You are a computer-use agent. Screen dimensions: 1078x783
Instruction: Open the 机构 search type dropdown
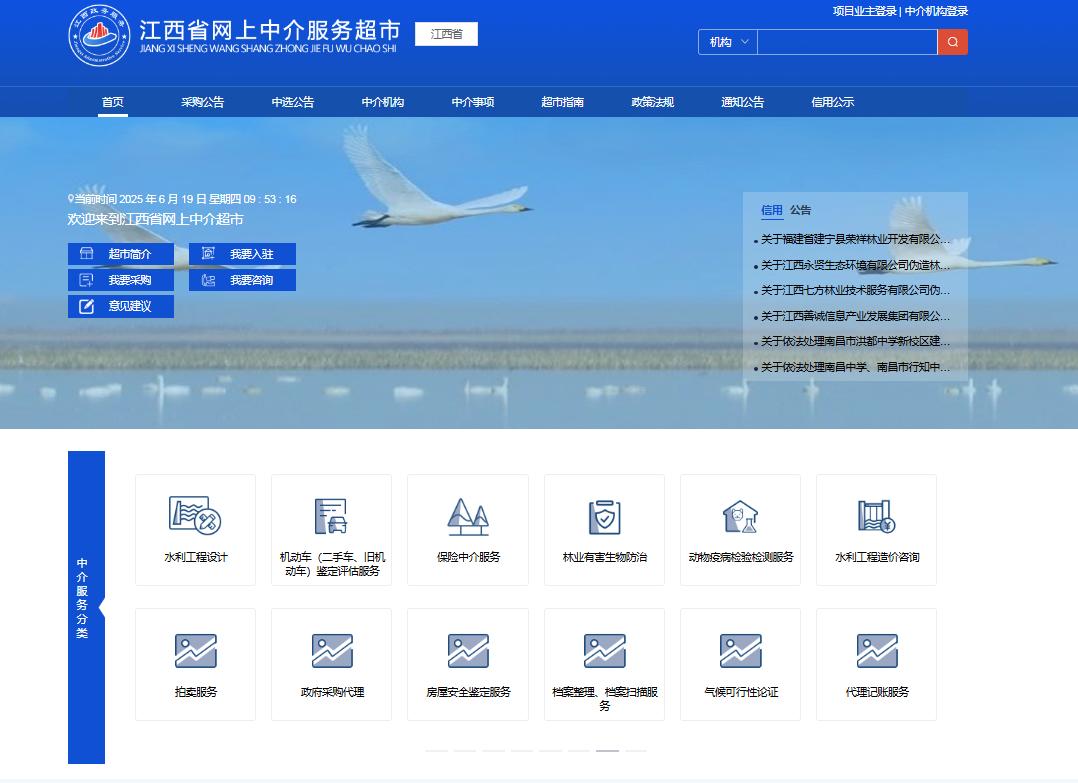pos(727,42)
